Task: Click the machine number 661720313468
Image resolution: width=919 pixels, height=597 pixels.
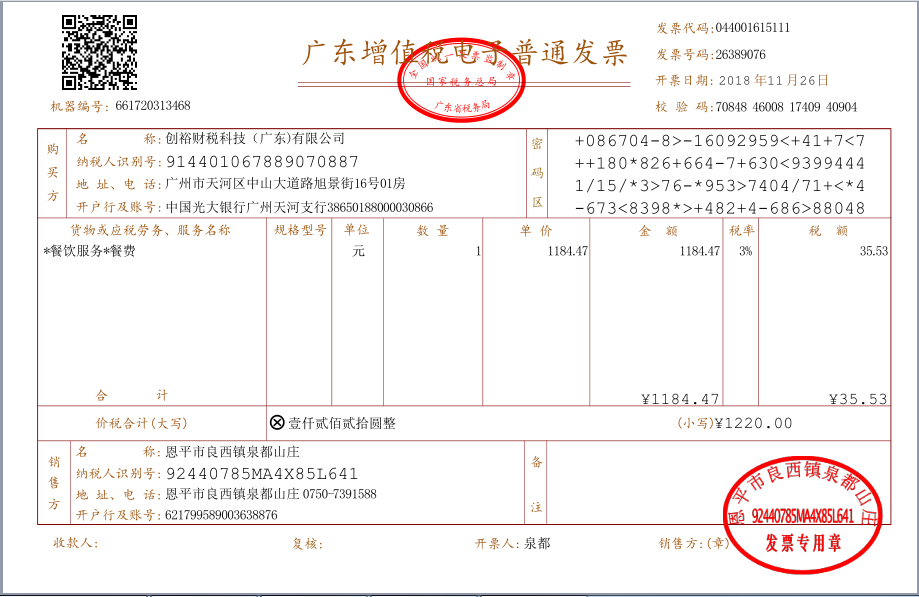Action: click(x=152, y=106)
